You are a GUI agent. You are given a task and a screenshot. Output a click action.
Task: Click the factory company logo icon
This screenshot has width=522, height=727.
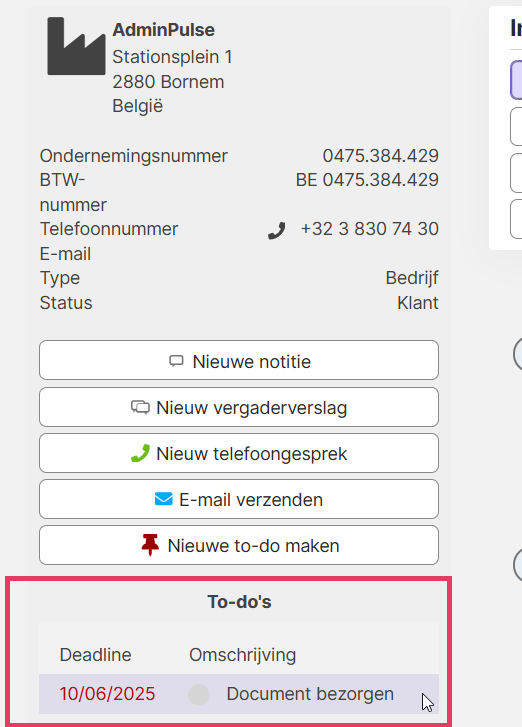click(x=76, y=46)
